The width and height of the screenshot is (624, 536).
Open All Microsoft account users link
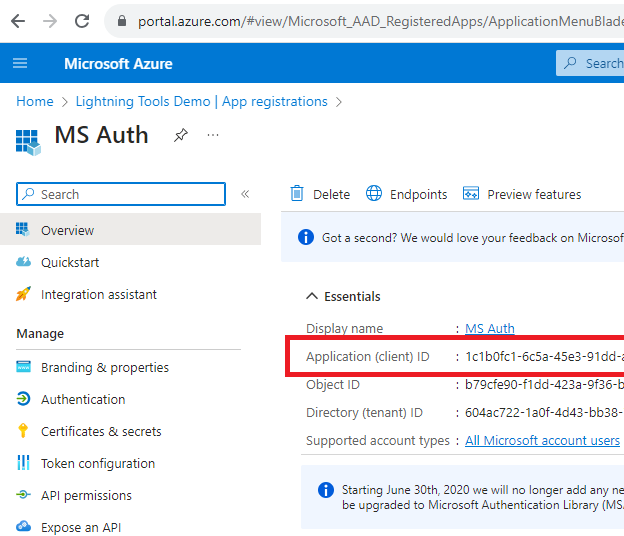click(542, 440)
